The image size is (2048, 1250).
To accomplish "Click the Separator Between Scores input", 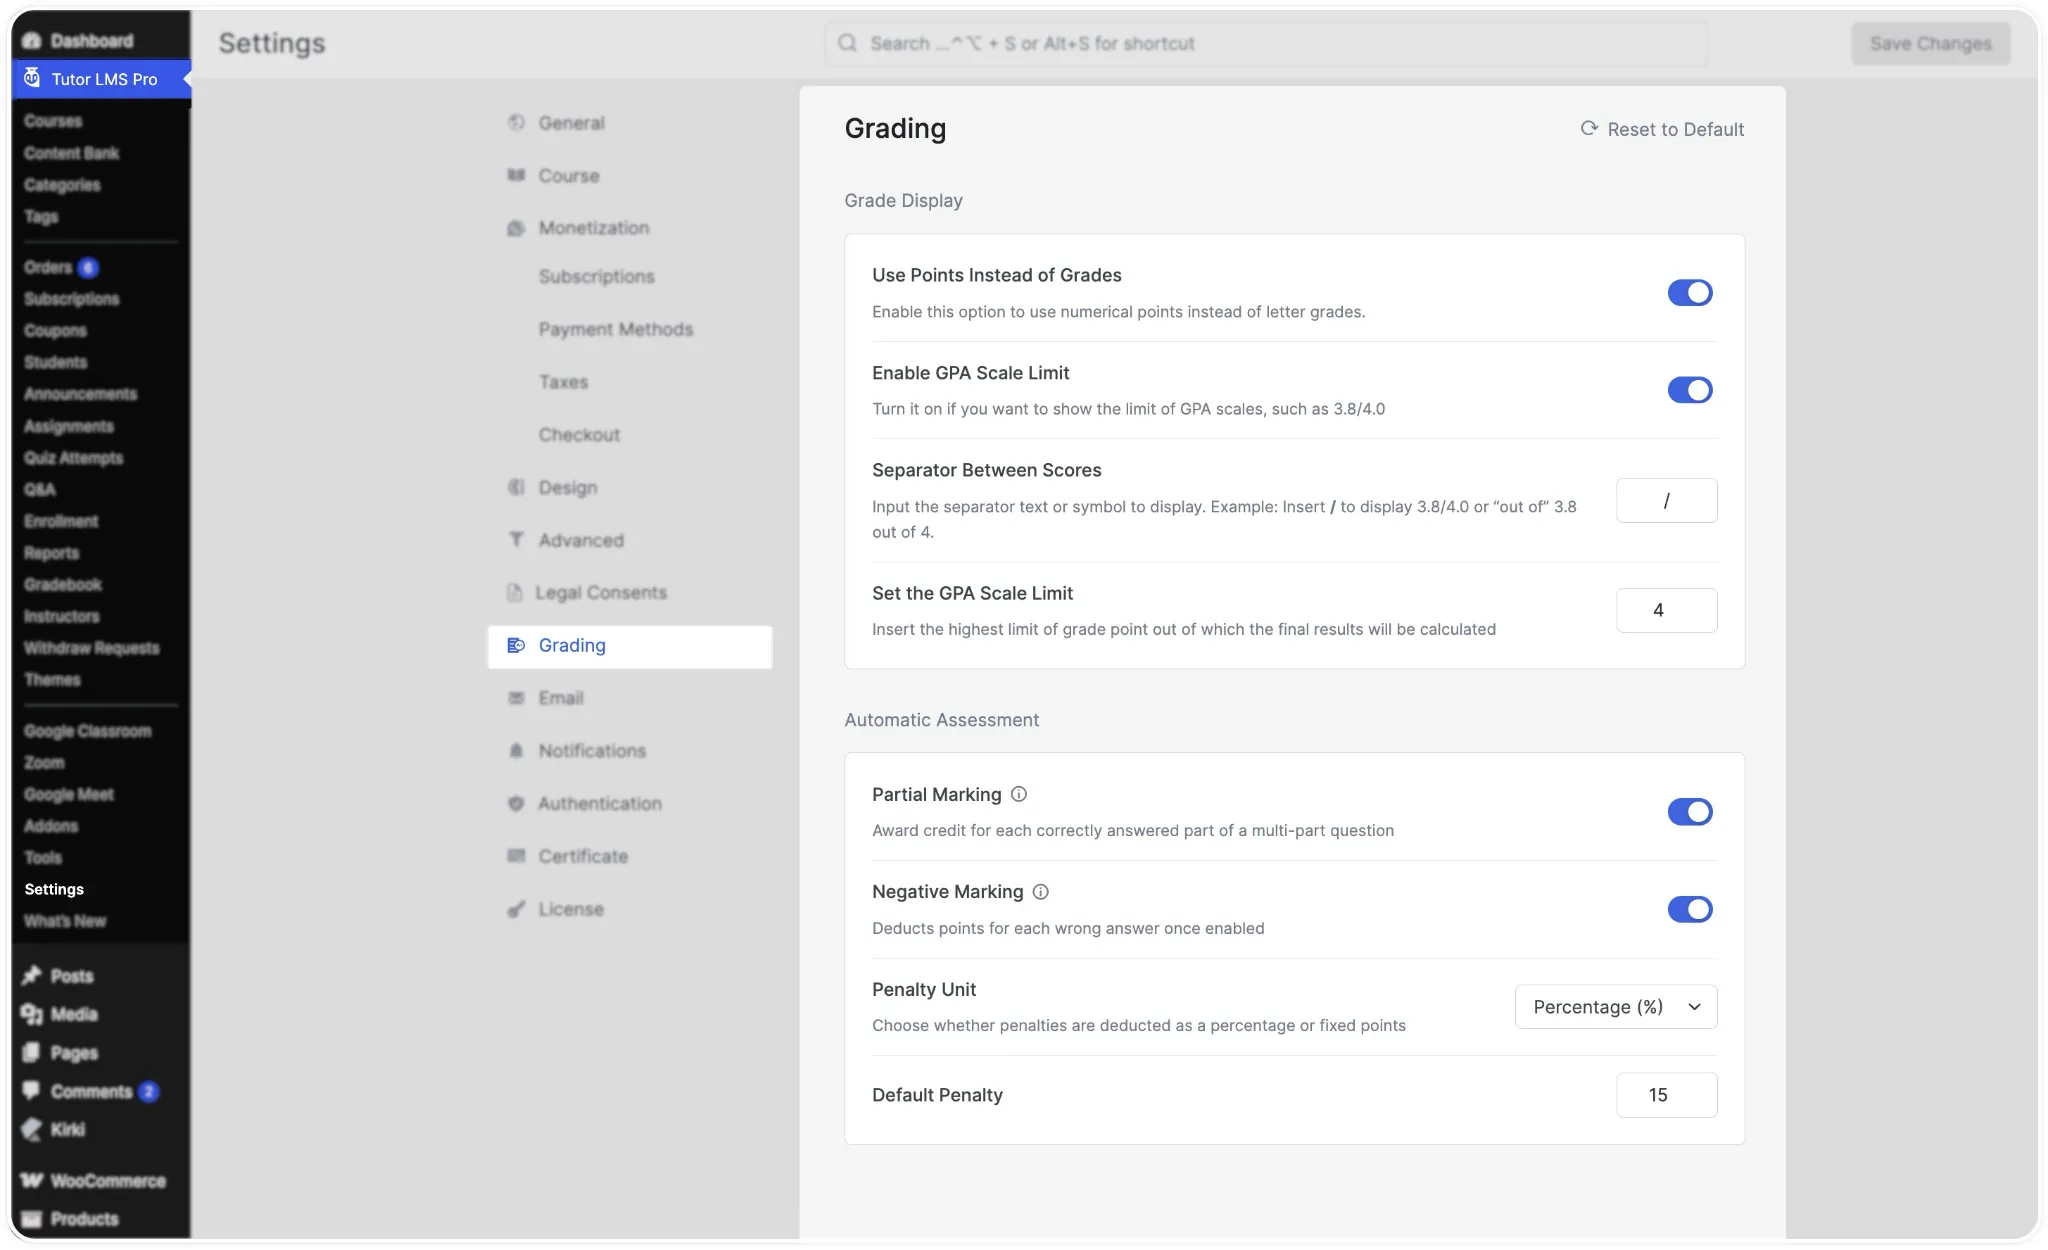I will 1666,500.
